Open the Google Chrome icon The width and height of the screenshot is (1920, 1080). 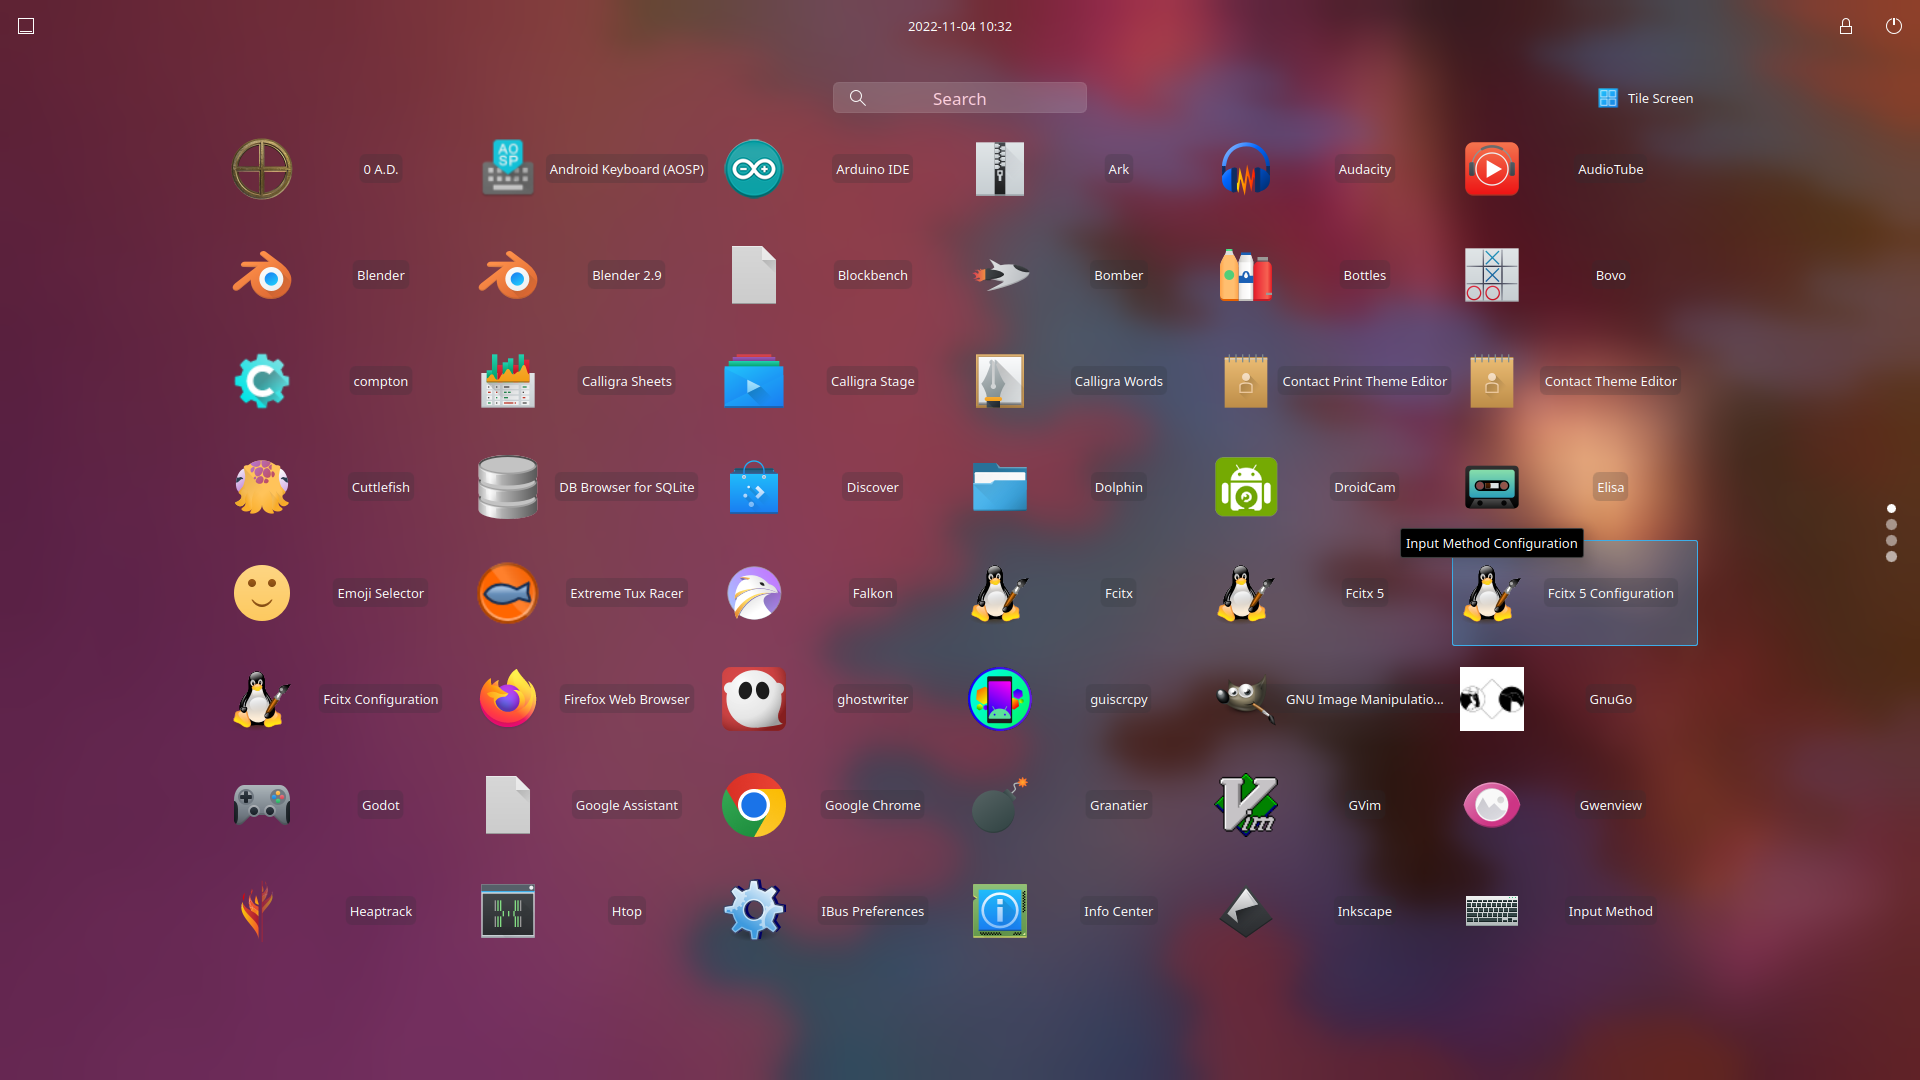point(754,805)
